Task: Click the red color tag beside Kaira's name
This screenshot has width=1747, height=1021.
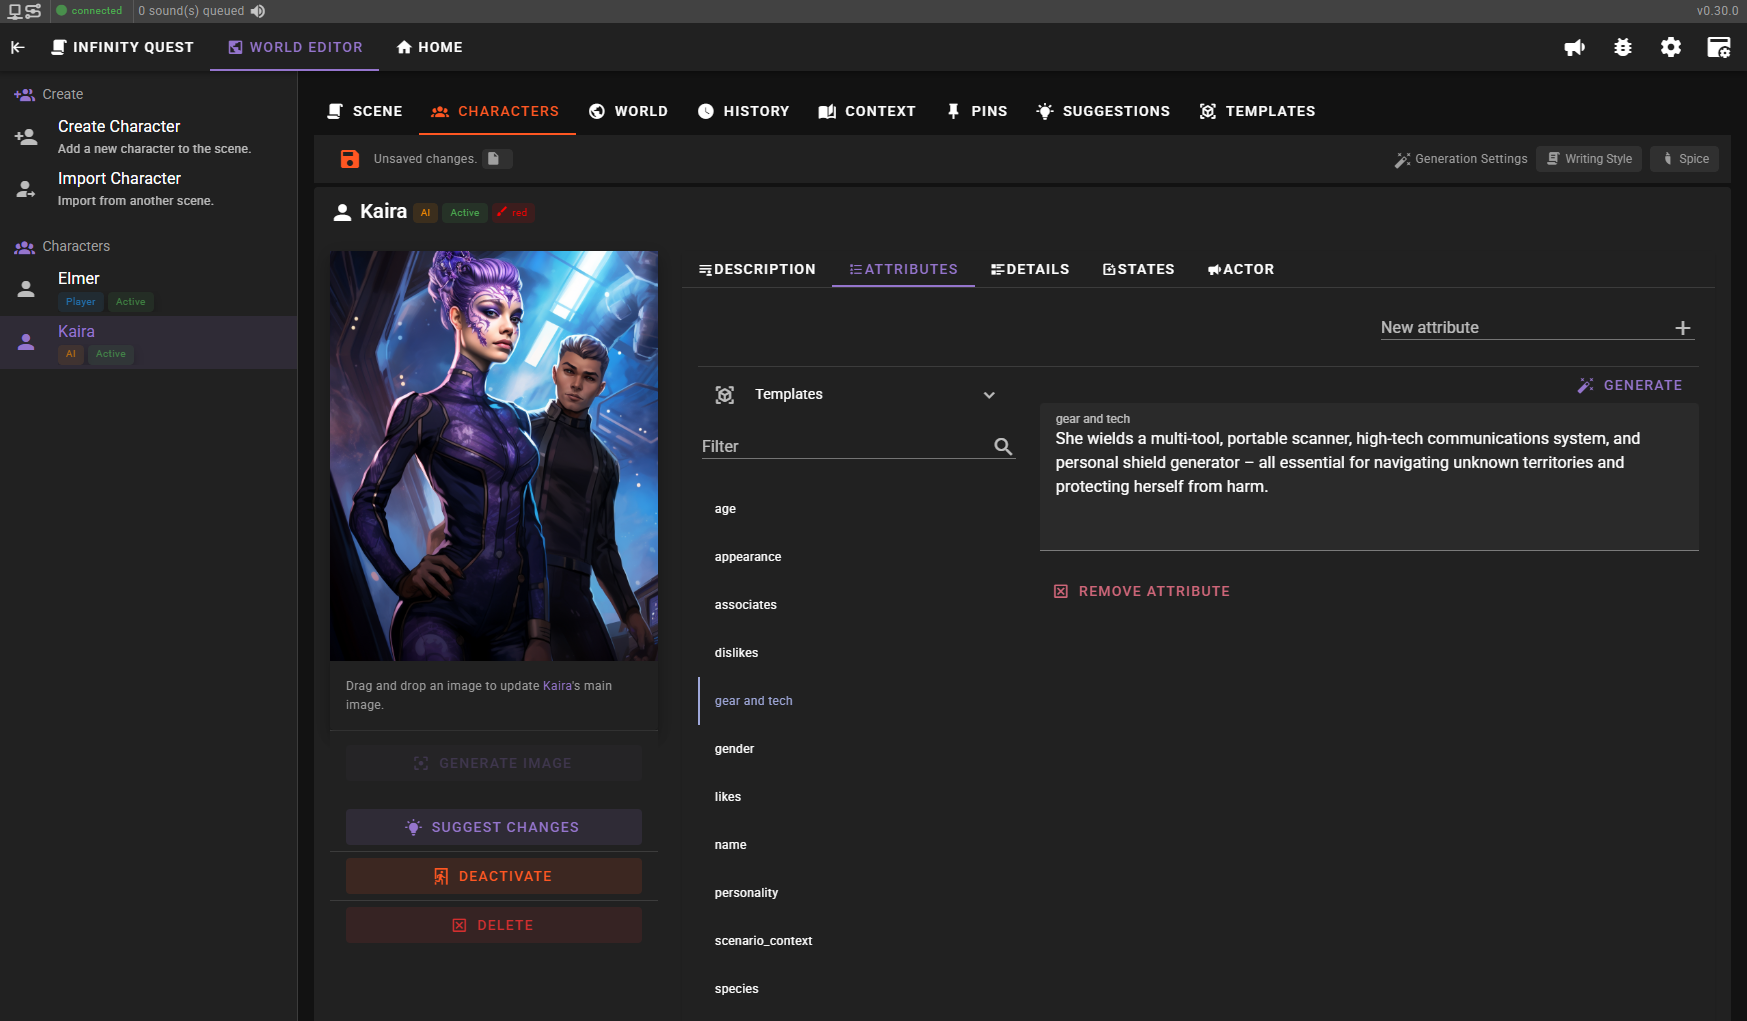Action: [513, 212]
